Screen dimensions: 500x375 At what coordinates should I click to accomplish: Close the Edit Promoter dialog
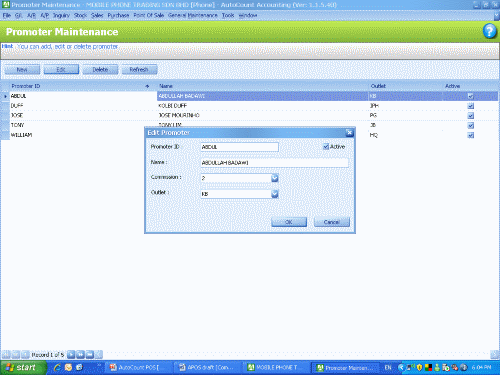tap(349, 133)
